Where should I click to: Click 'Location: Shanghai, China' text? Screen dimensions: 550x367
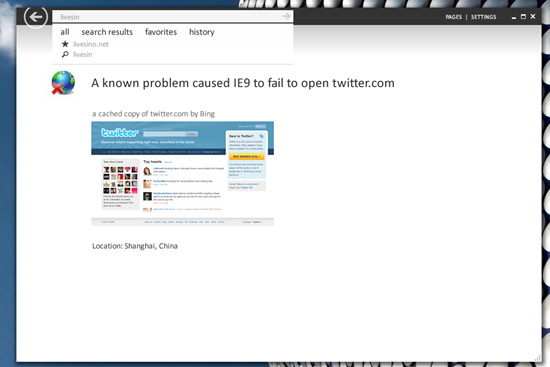coord(135,246)
